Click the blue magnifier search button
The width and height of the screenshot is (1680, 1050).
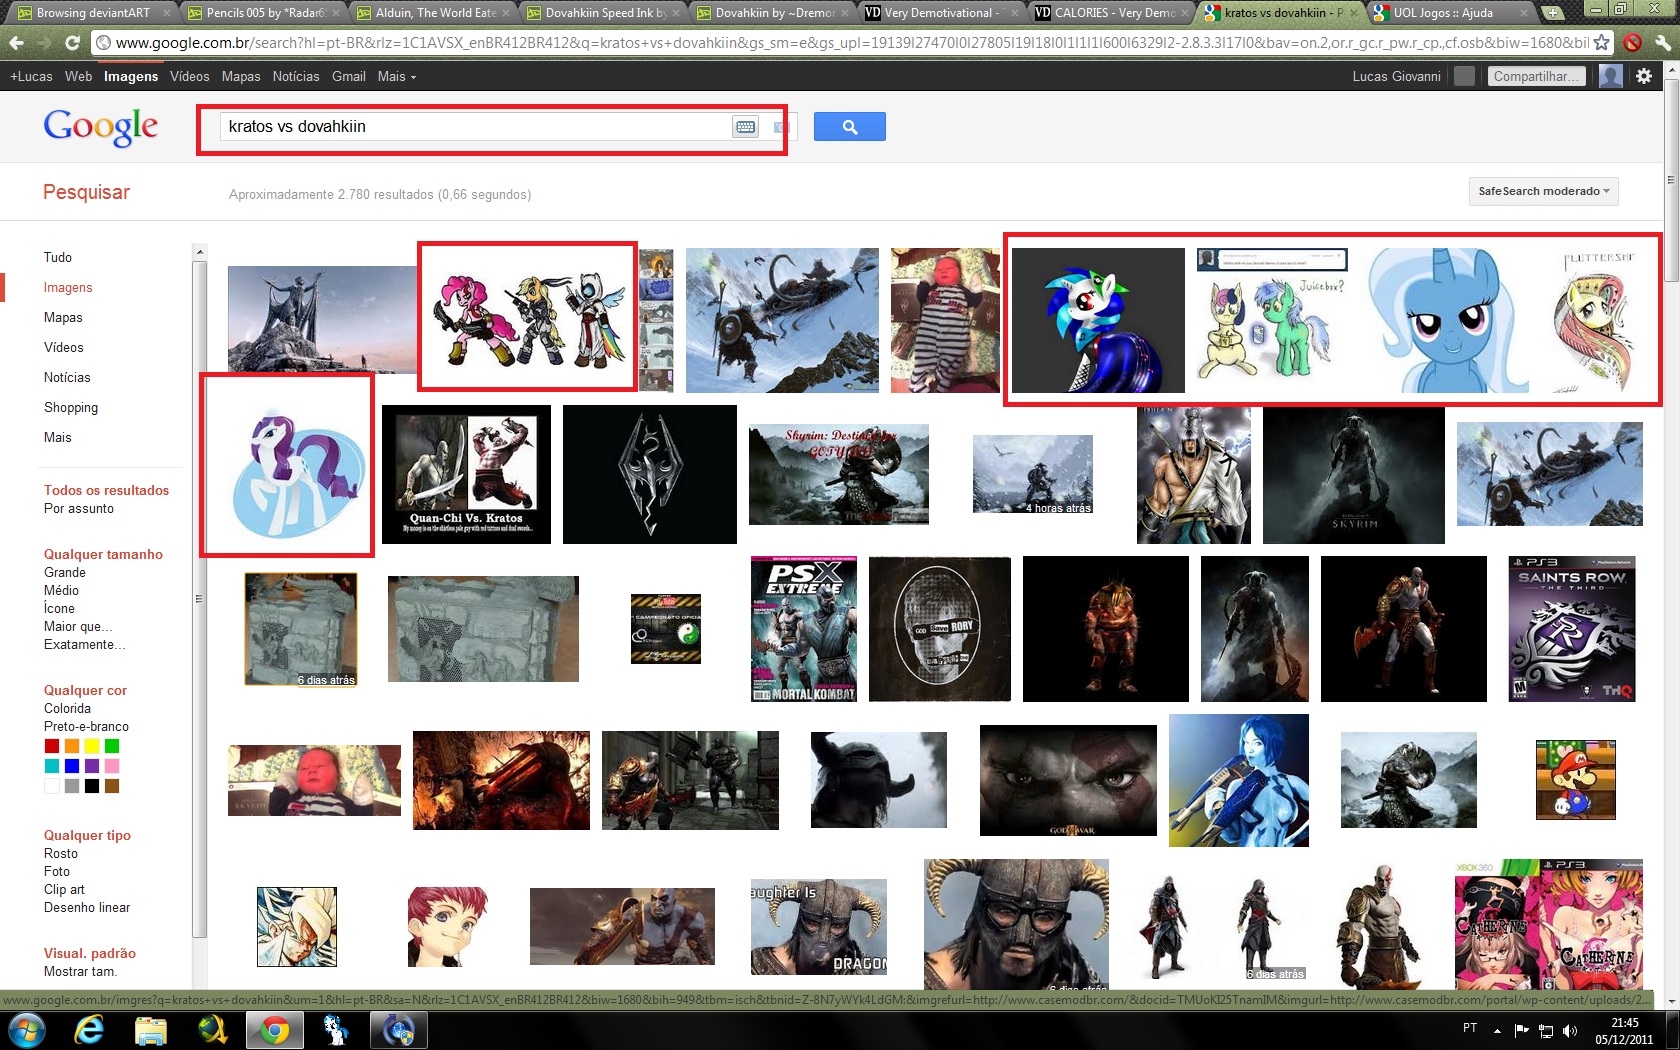pos(850,127)
